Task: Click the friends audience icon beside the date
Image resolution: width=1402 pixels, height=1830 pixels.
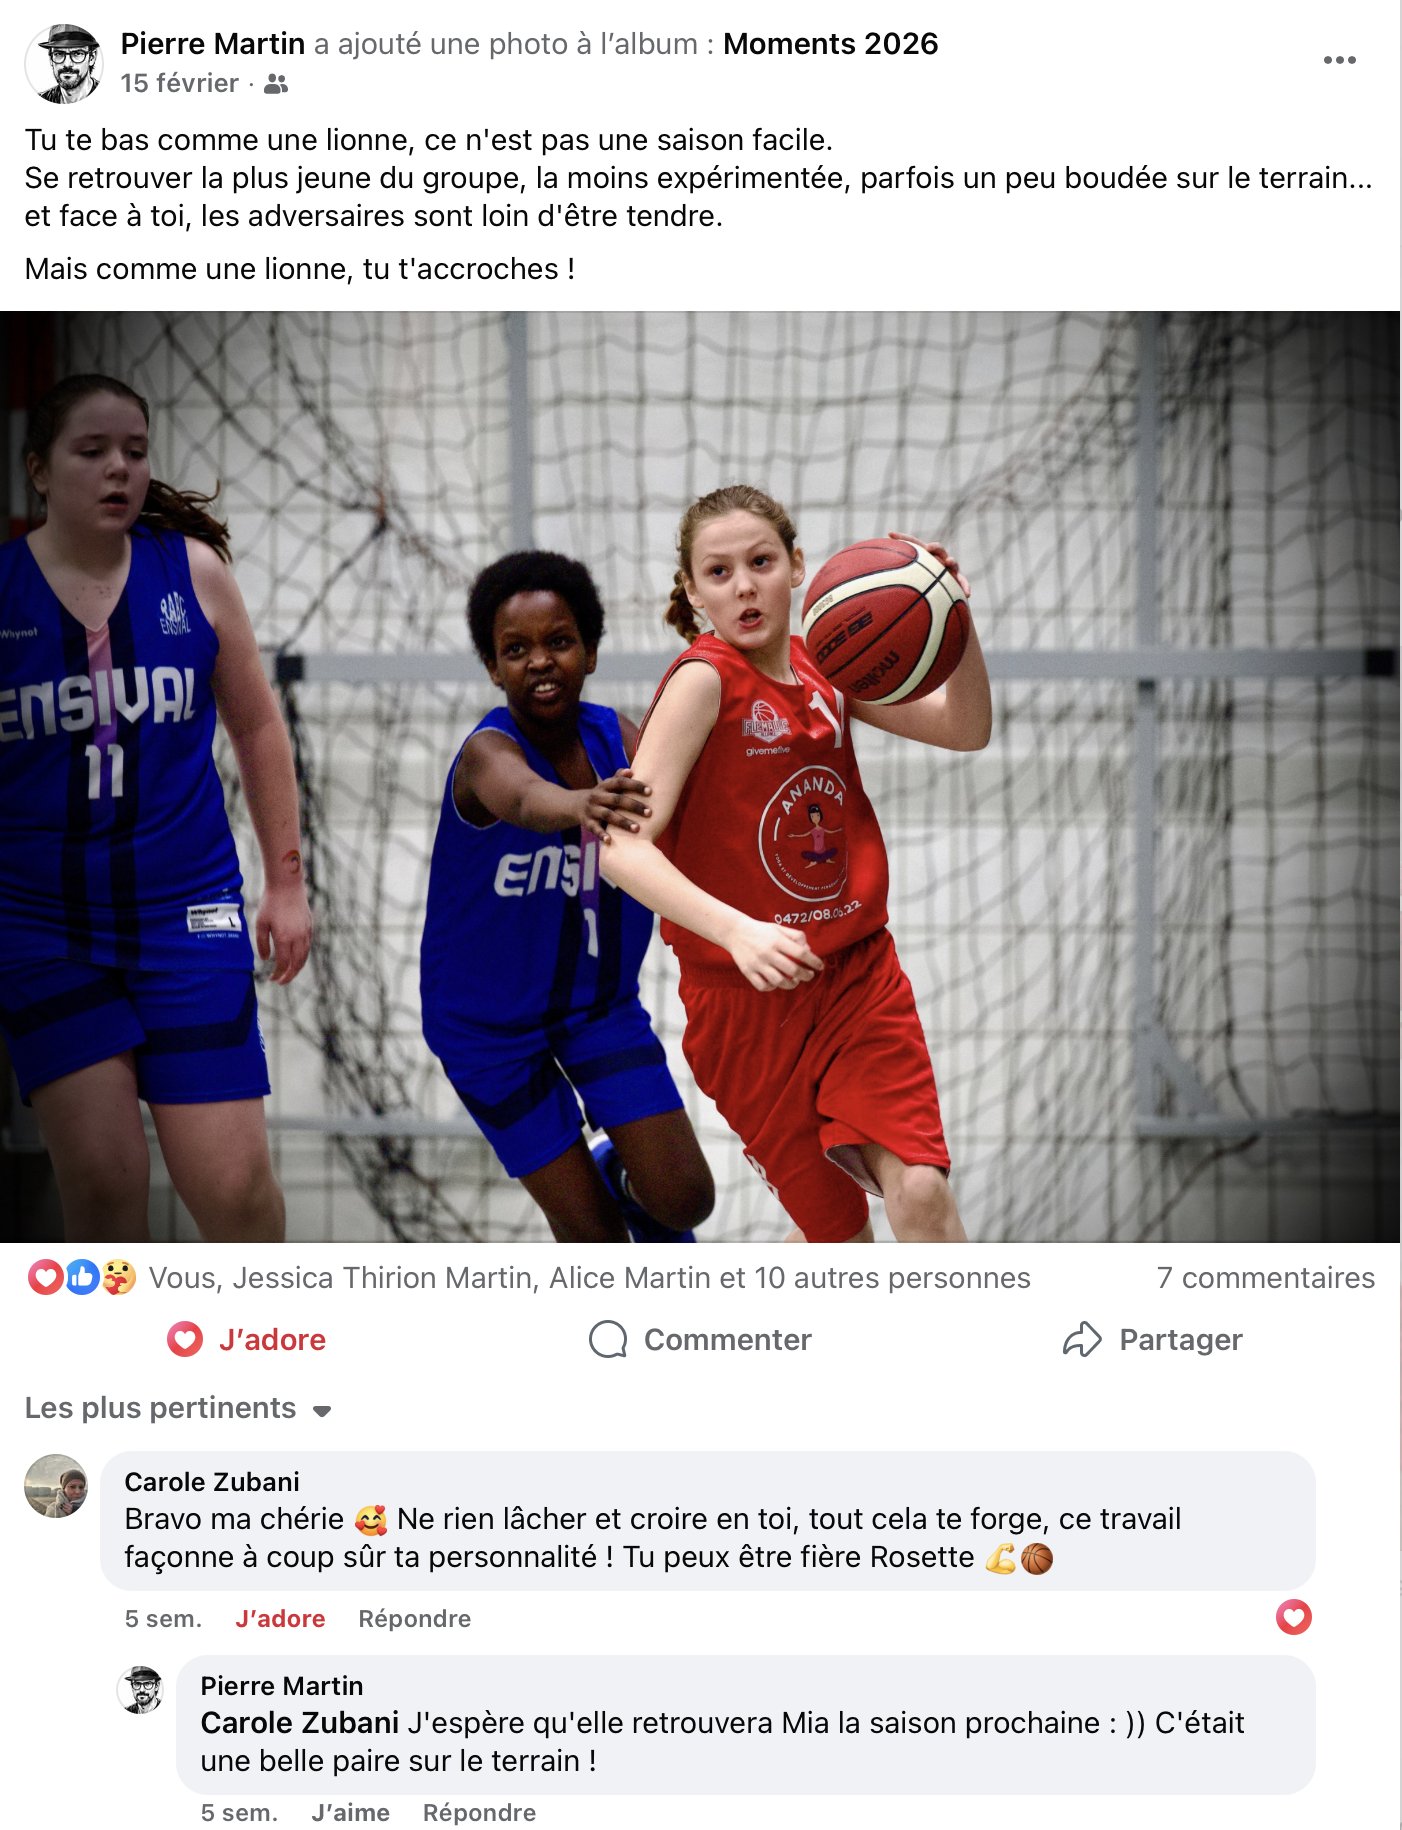Action: pos(276,84)
